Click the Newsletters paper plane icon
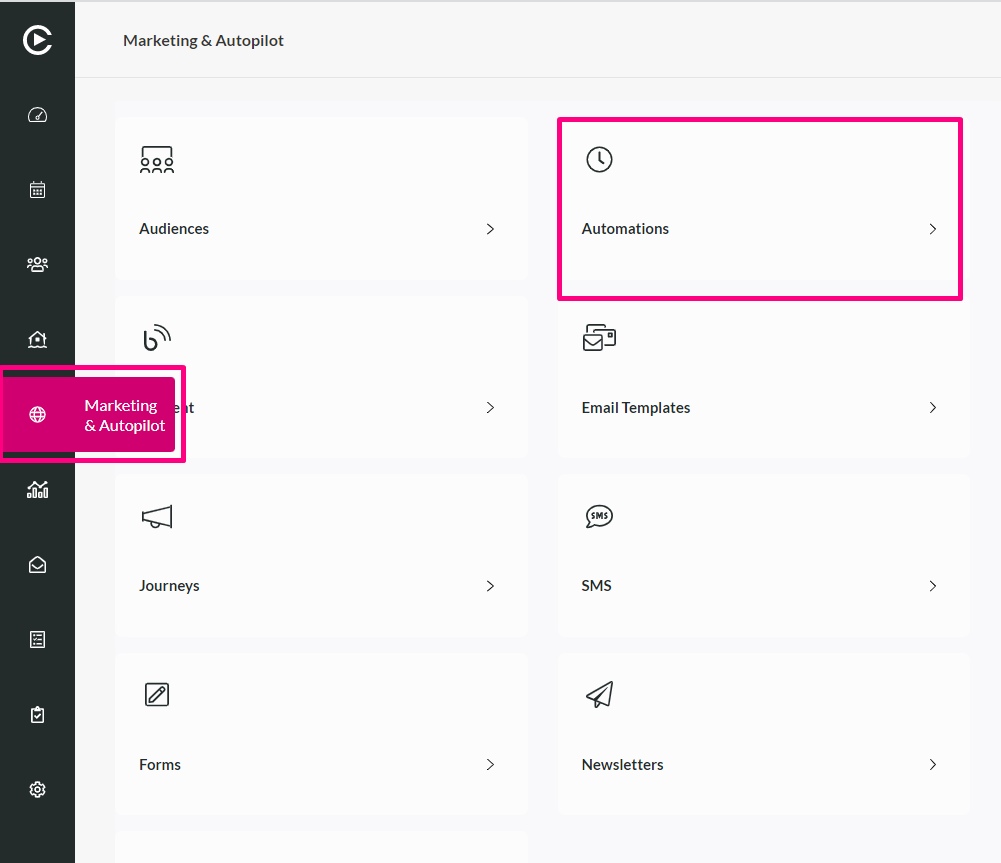This screenshot has width=1001, height=863. click(x=599, y=694)
